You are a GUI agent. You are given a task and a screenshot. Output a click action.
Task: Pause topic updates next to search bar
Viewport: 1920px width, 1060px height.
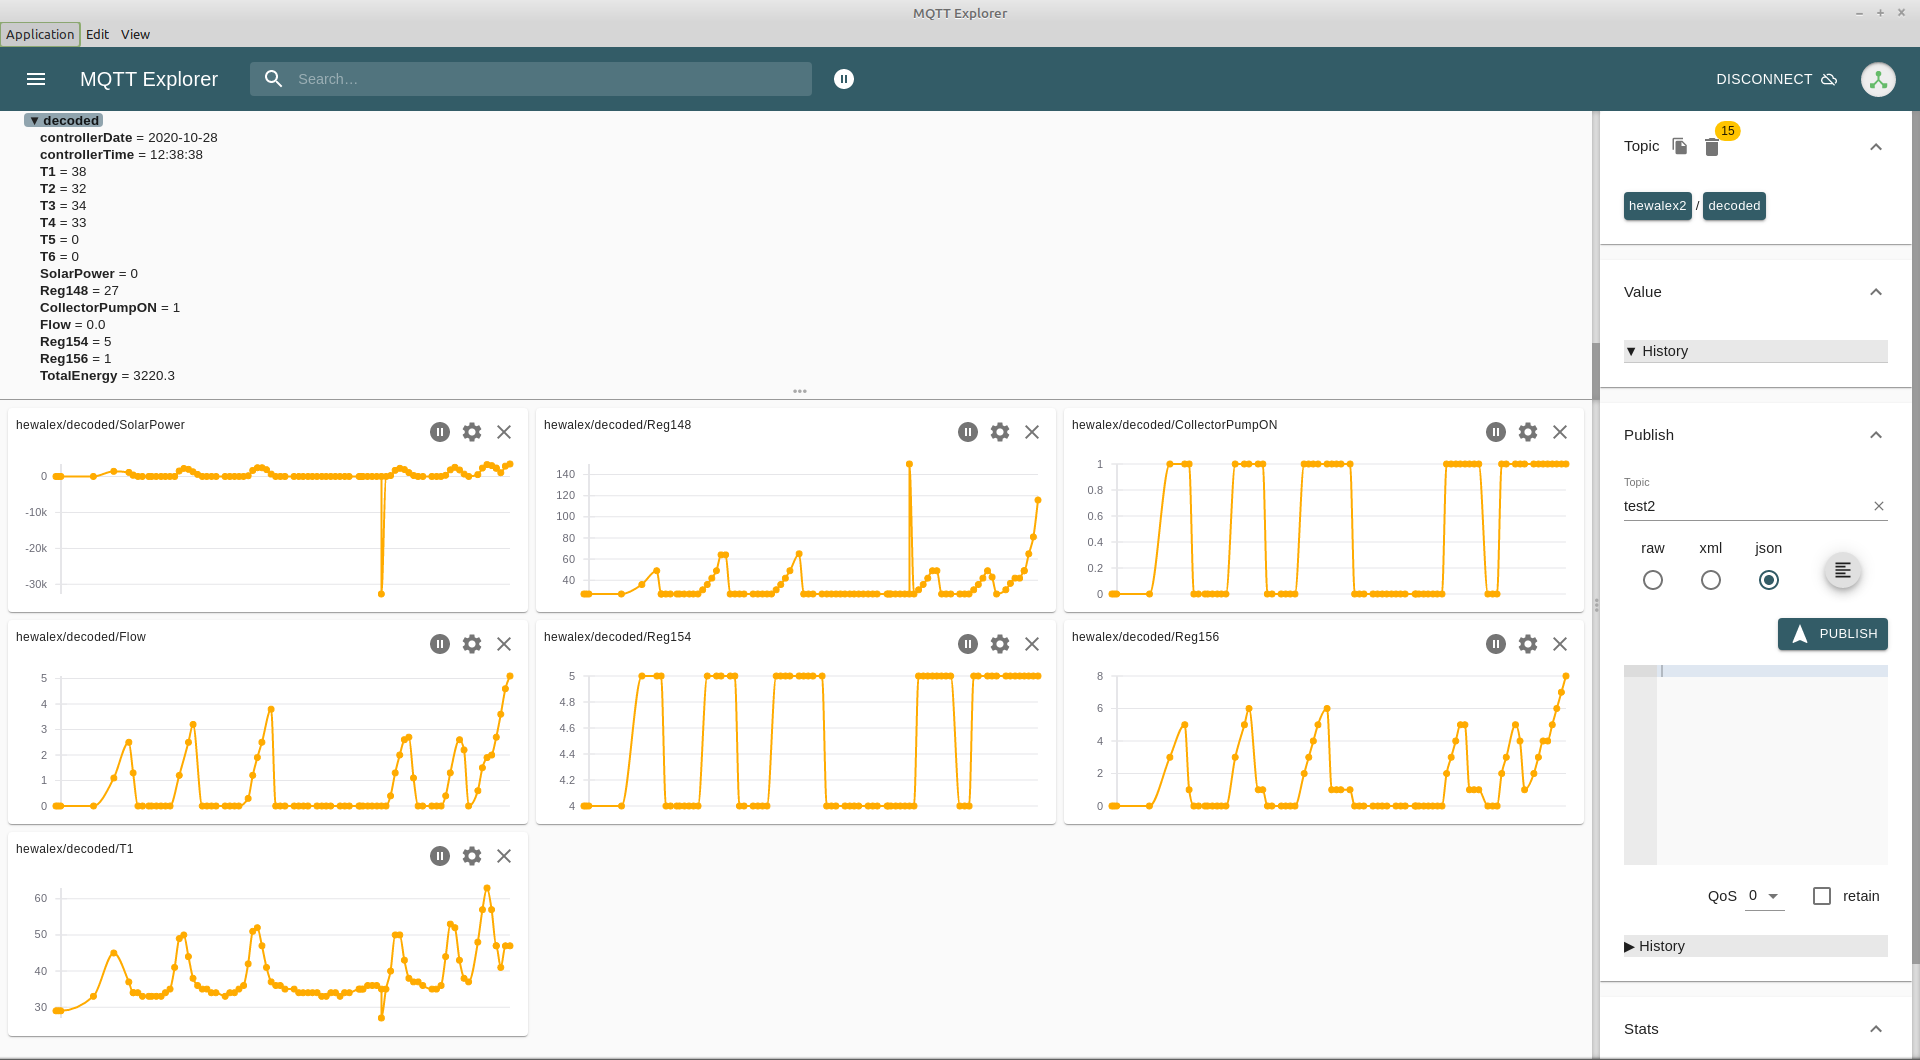coord(844,79)
